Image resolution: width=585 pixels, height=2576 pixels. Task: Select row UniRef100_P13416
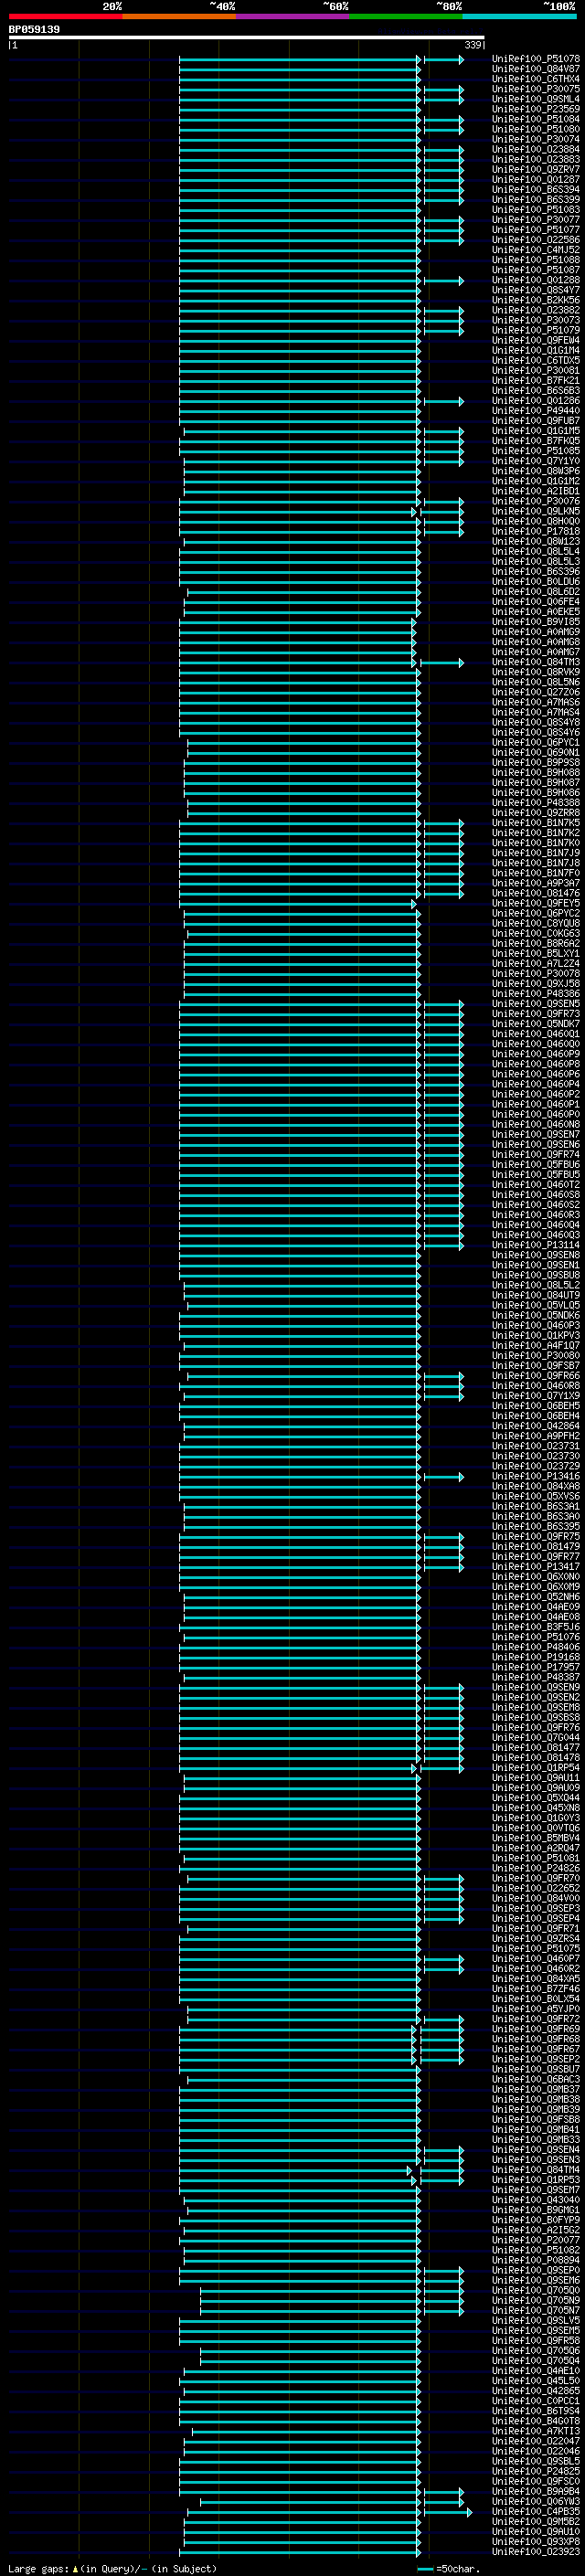[x=536, y=1476]
